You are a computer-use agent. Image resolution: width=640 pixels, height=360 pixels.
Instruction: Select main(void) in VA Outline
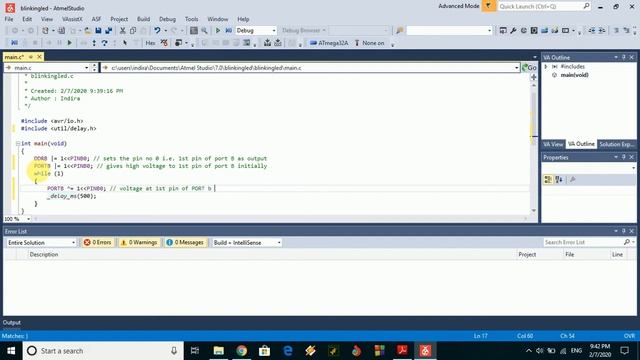(574, 75)
